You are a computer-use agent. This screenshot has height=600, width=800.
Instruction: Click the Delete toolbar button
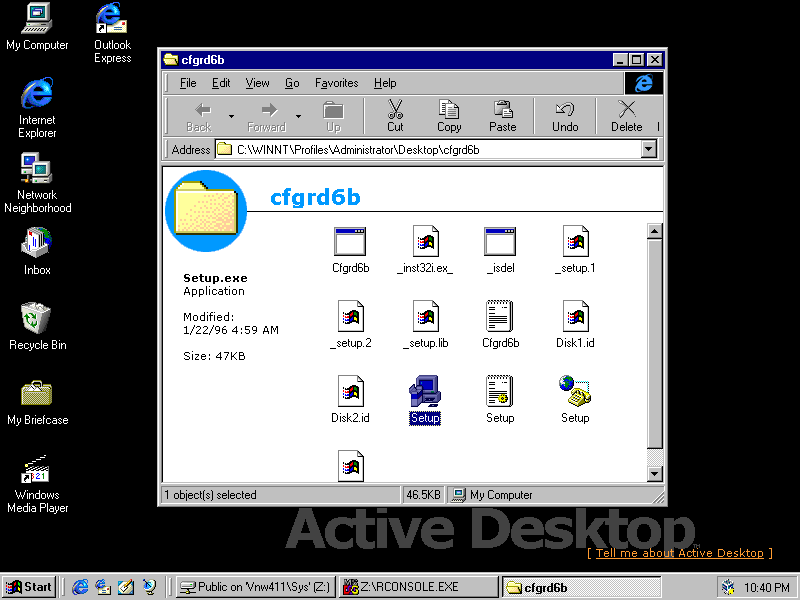click(x=627, y=116)
